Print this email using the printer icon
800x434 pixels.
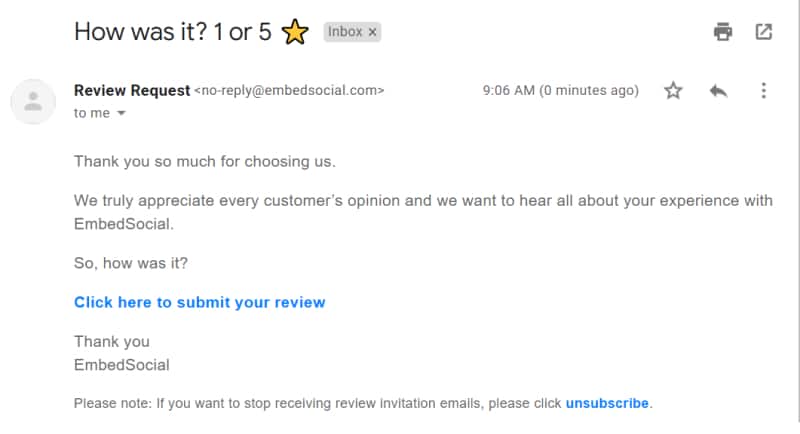point(722,32)
